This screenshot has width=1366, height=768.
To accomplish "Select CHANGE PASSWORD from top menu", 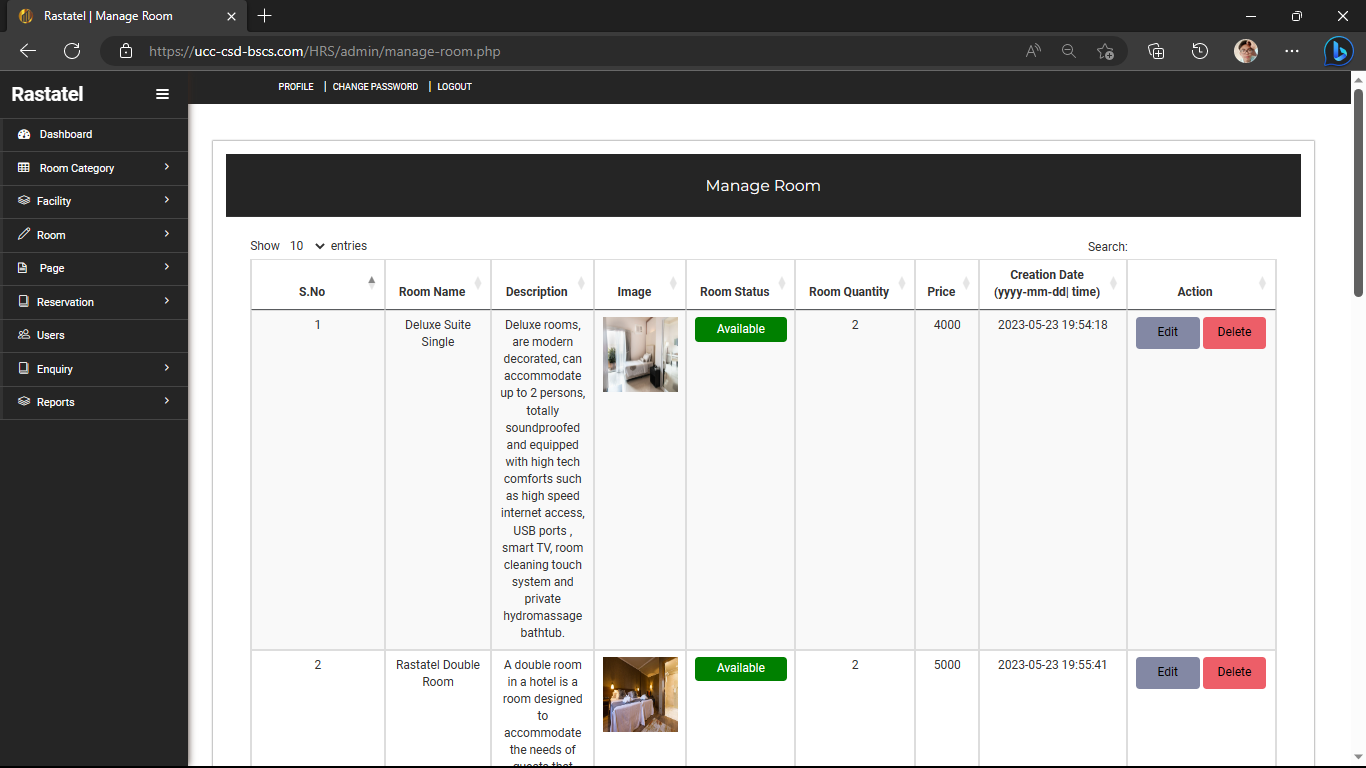I will point(375,87).
